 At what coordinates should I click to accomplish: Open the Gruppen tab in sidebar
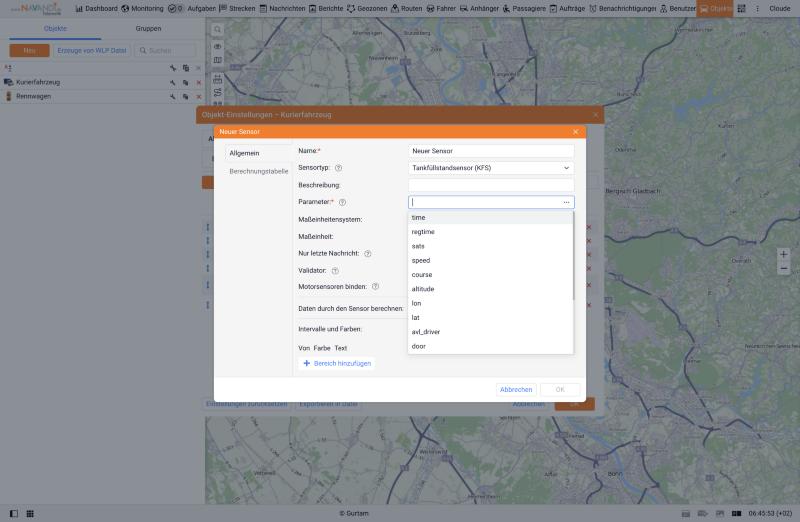pos(148,29)
